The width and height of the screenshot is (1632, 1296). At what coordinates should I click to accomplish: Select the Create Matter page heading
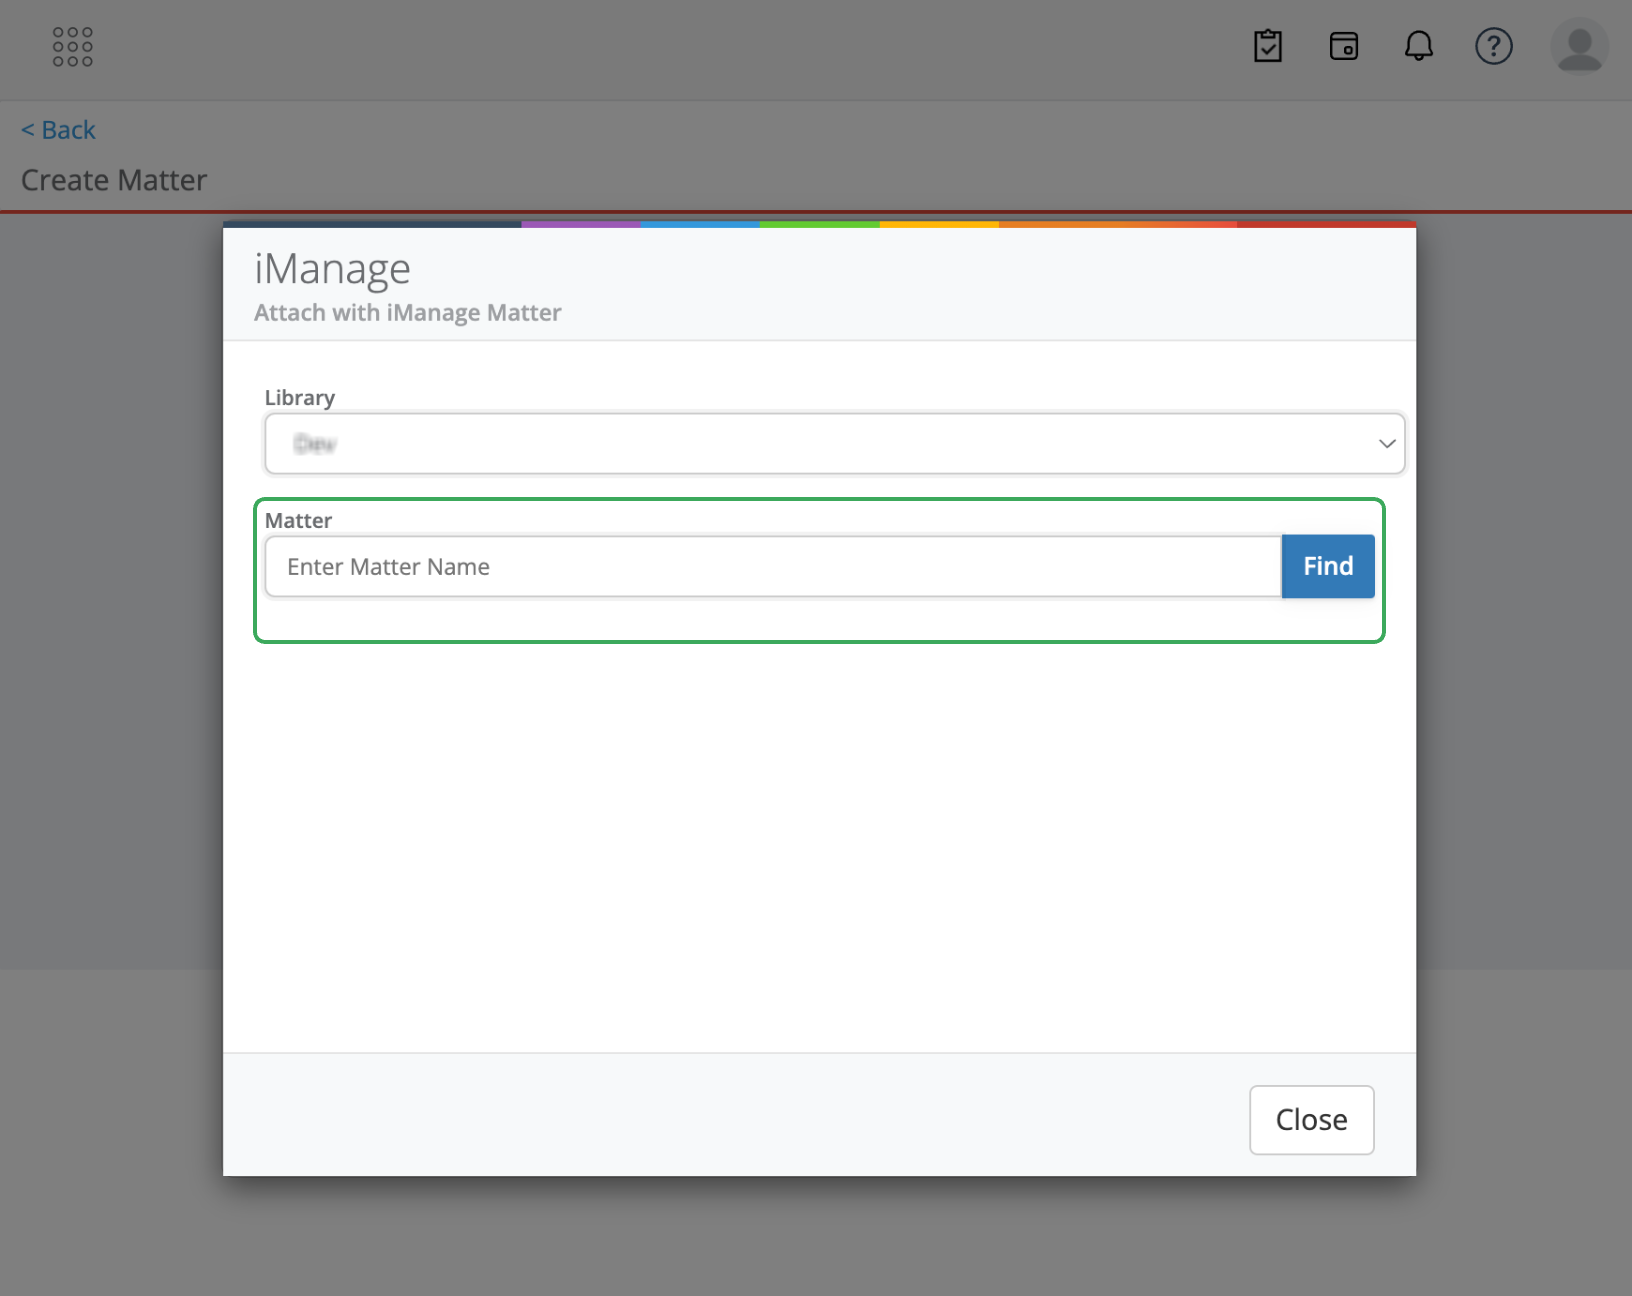point(114,180)
